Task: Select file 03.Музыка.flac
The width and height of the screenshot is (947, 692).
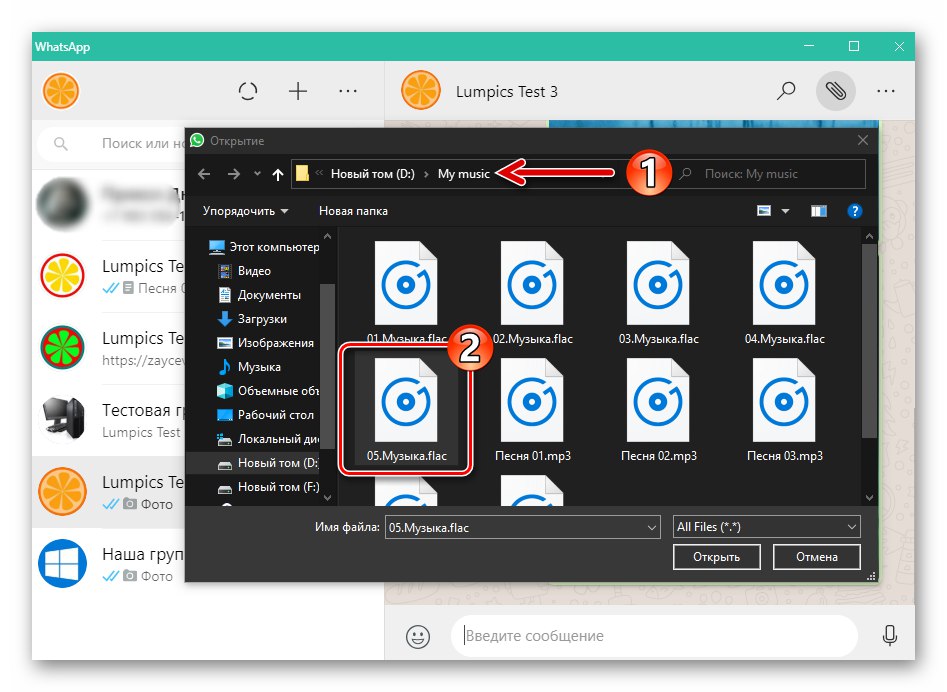Action: click(658, 293)
